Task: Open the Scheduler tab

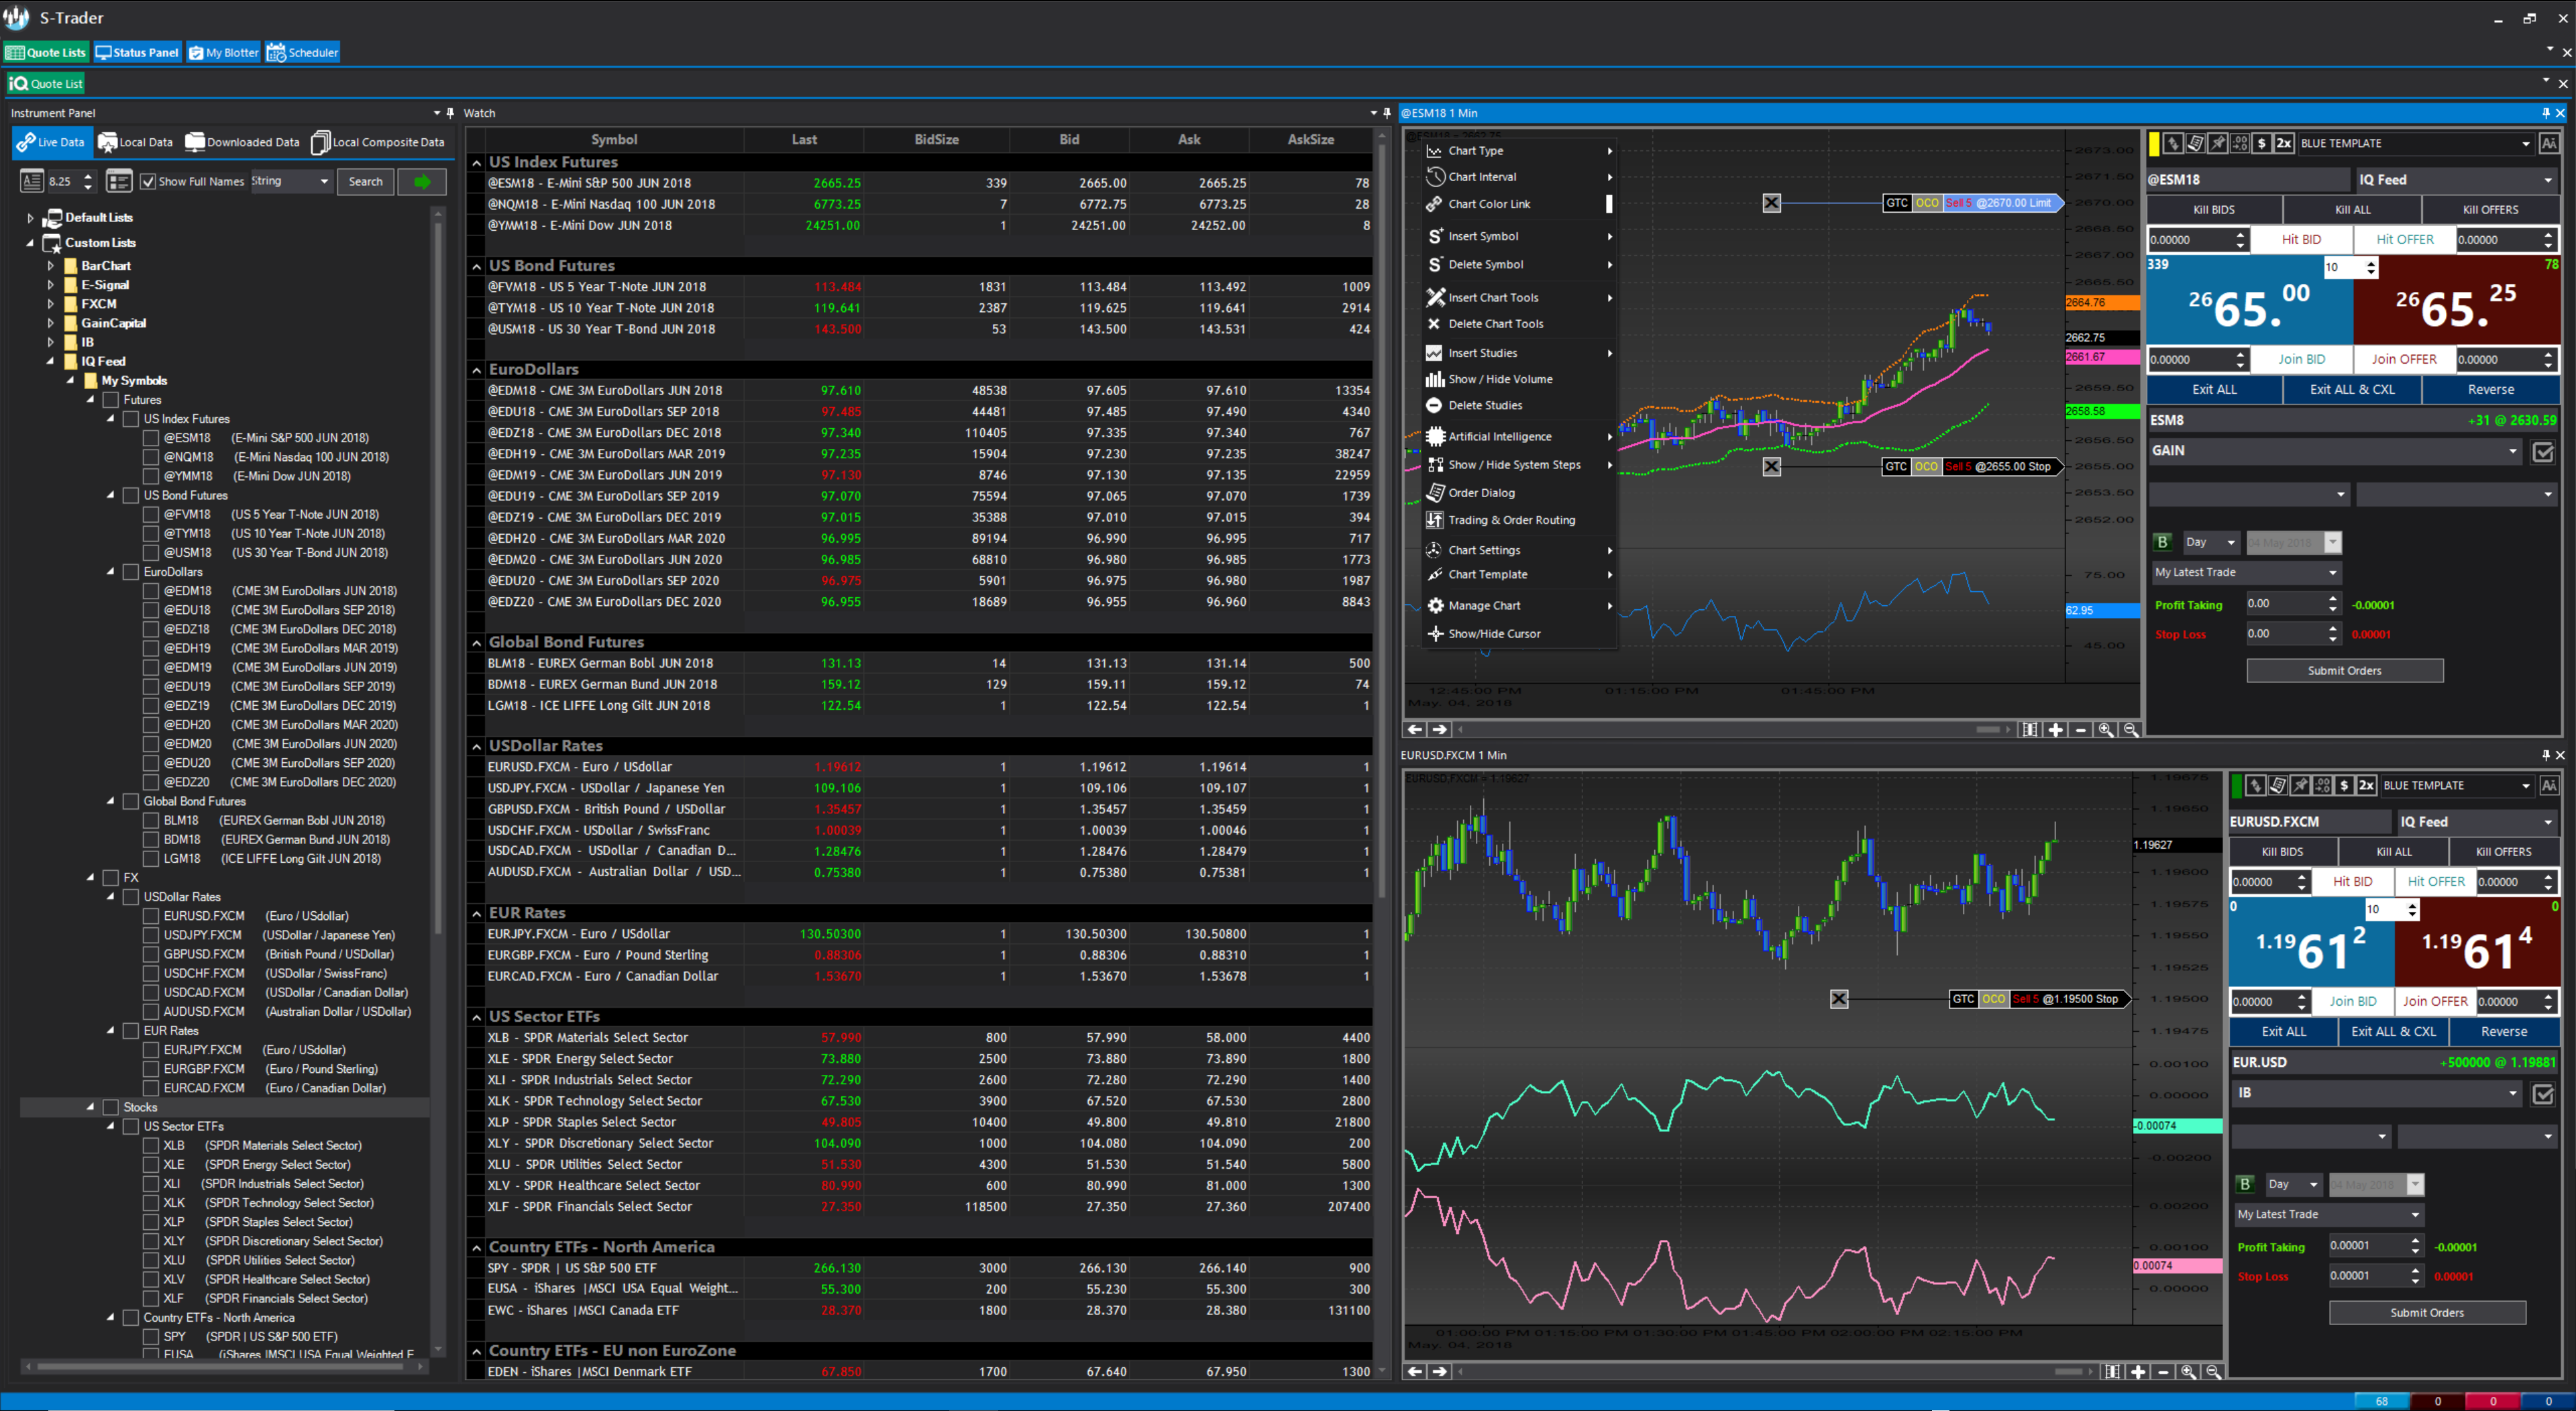Action: 303,53
